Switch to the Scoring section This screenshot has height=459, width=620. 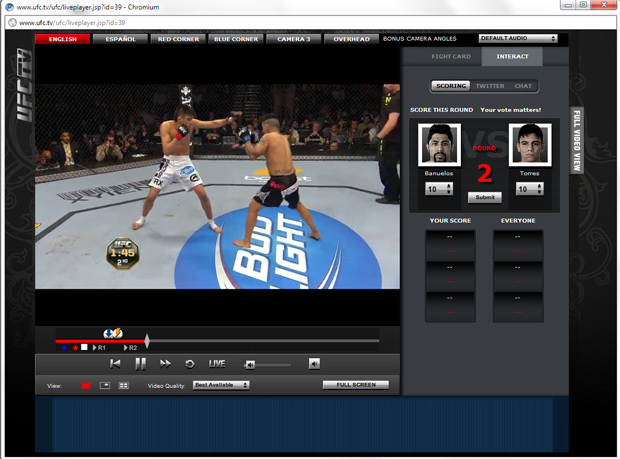(451, 86)
